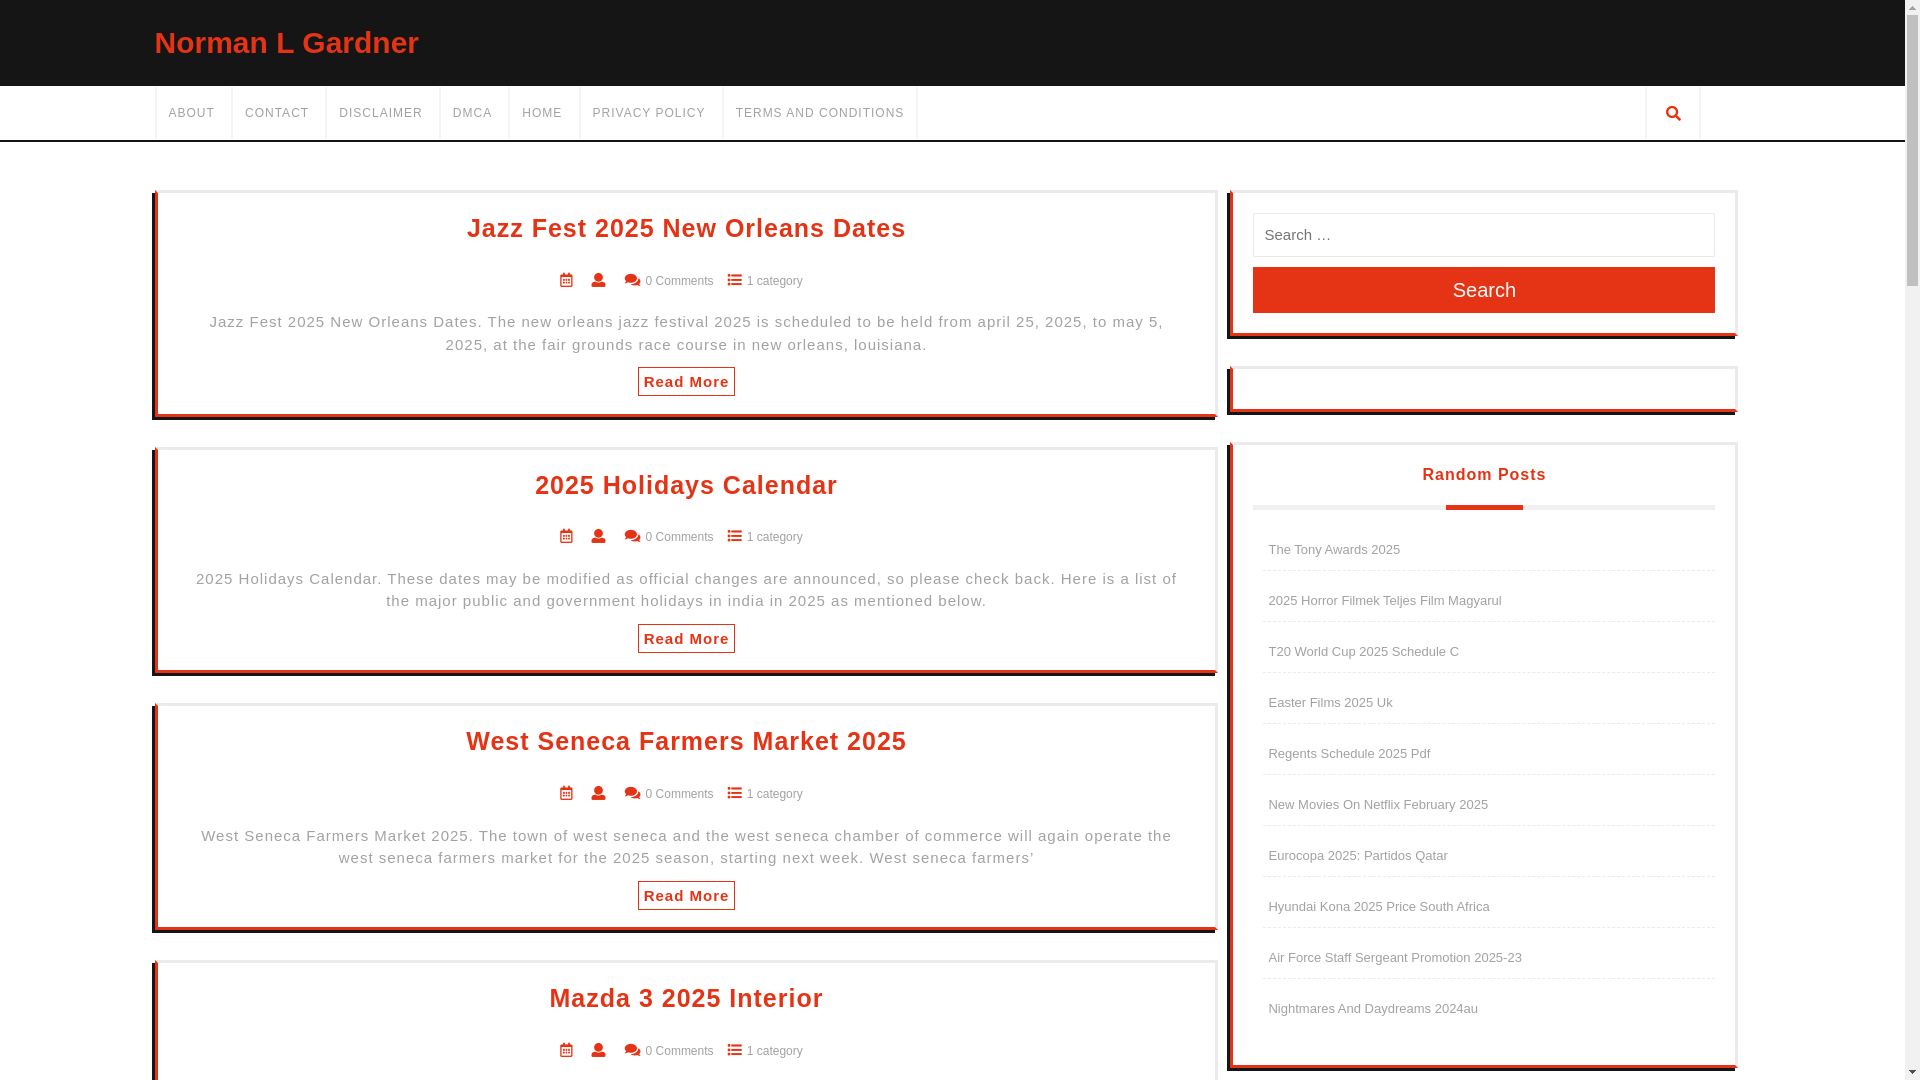1920x1080 pixels.
Task: Open the ABOUT menu item
Action: [x=192, y=113]
